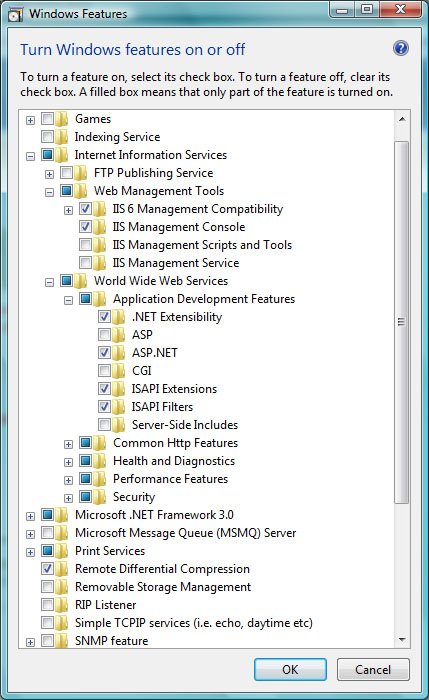The width and height of the screenshot is (429, 700).
Task: Click the Windows Features title bar icon
Action: pos(16,14)
